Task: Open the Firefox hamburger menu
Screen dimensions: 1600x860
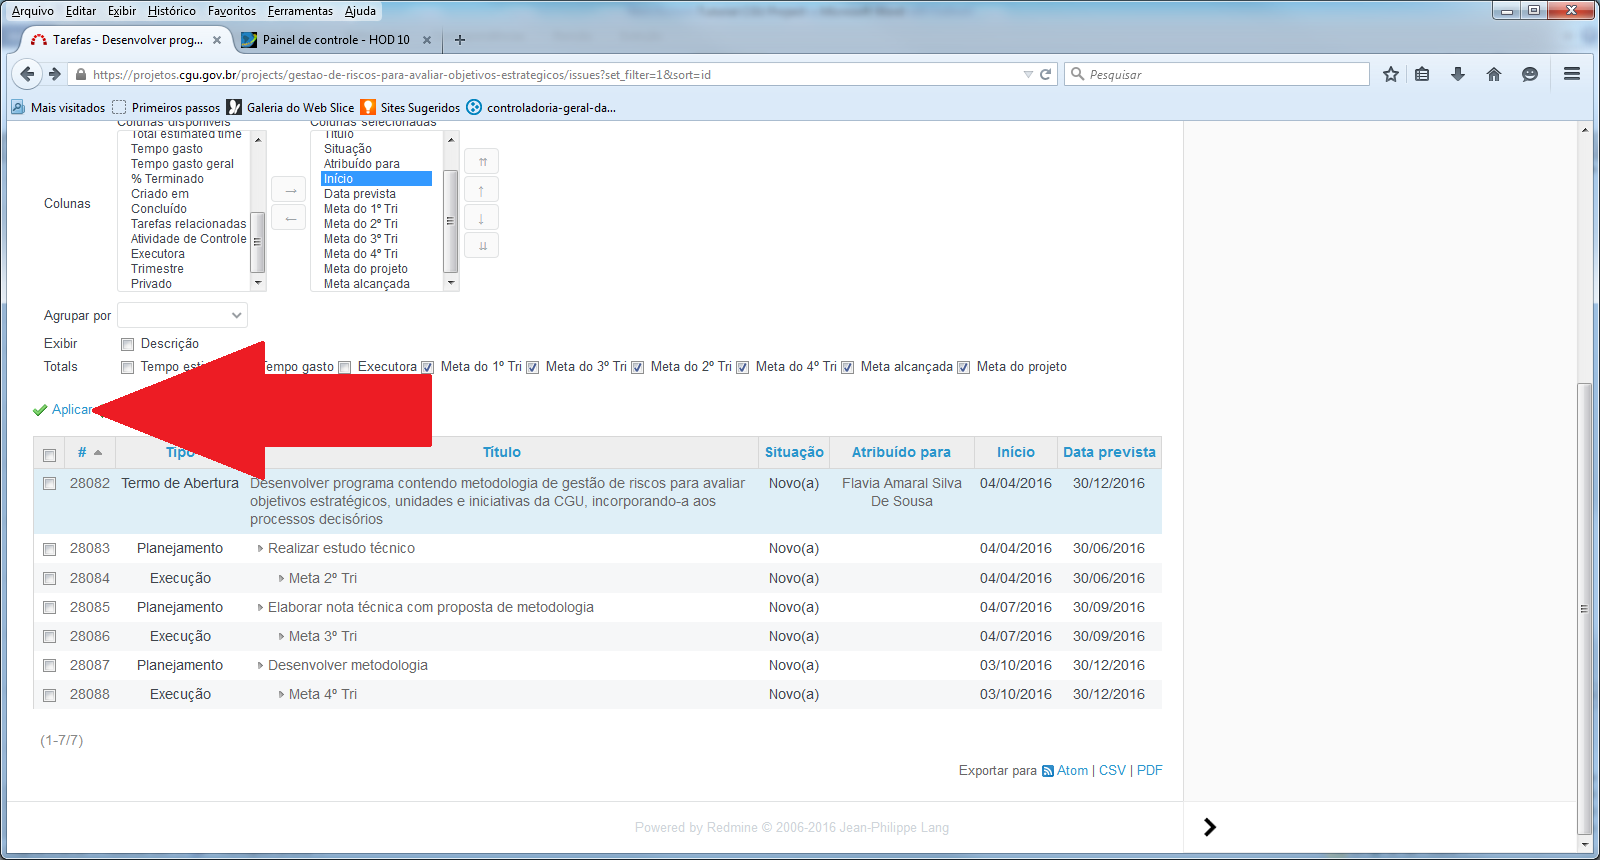Action: click(x=1572, y=74)
